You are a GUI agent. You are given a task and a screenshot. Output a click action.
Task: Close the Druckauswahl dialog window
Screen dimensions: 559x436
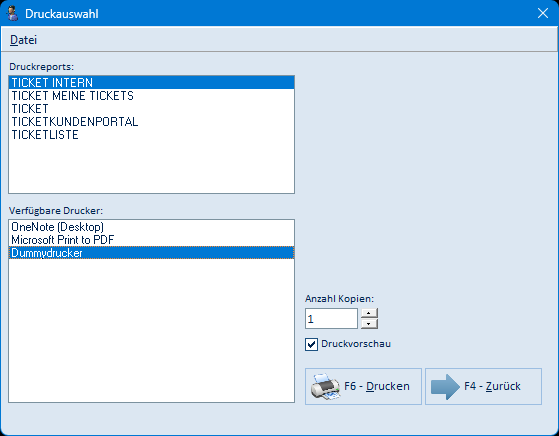543,13
